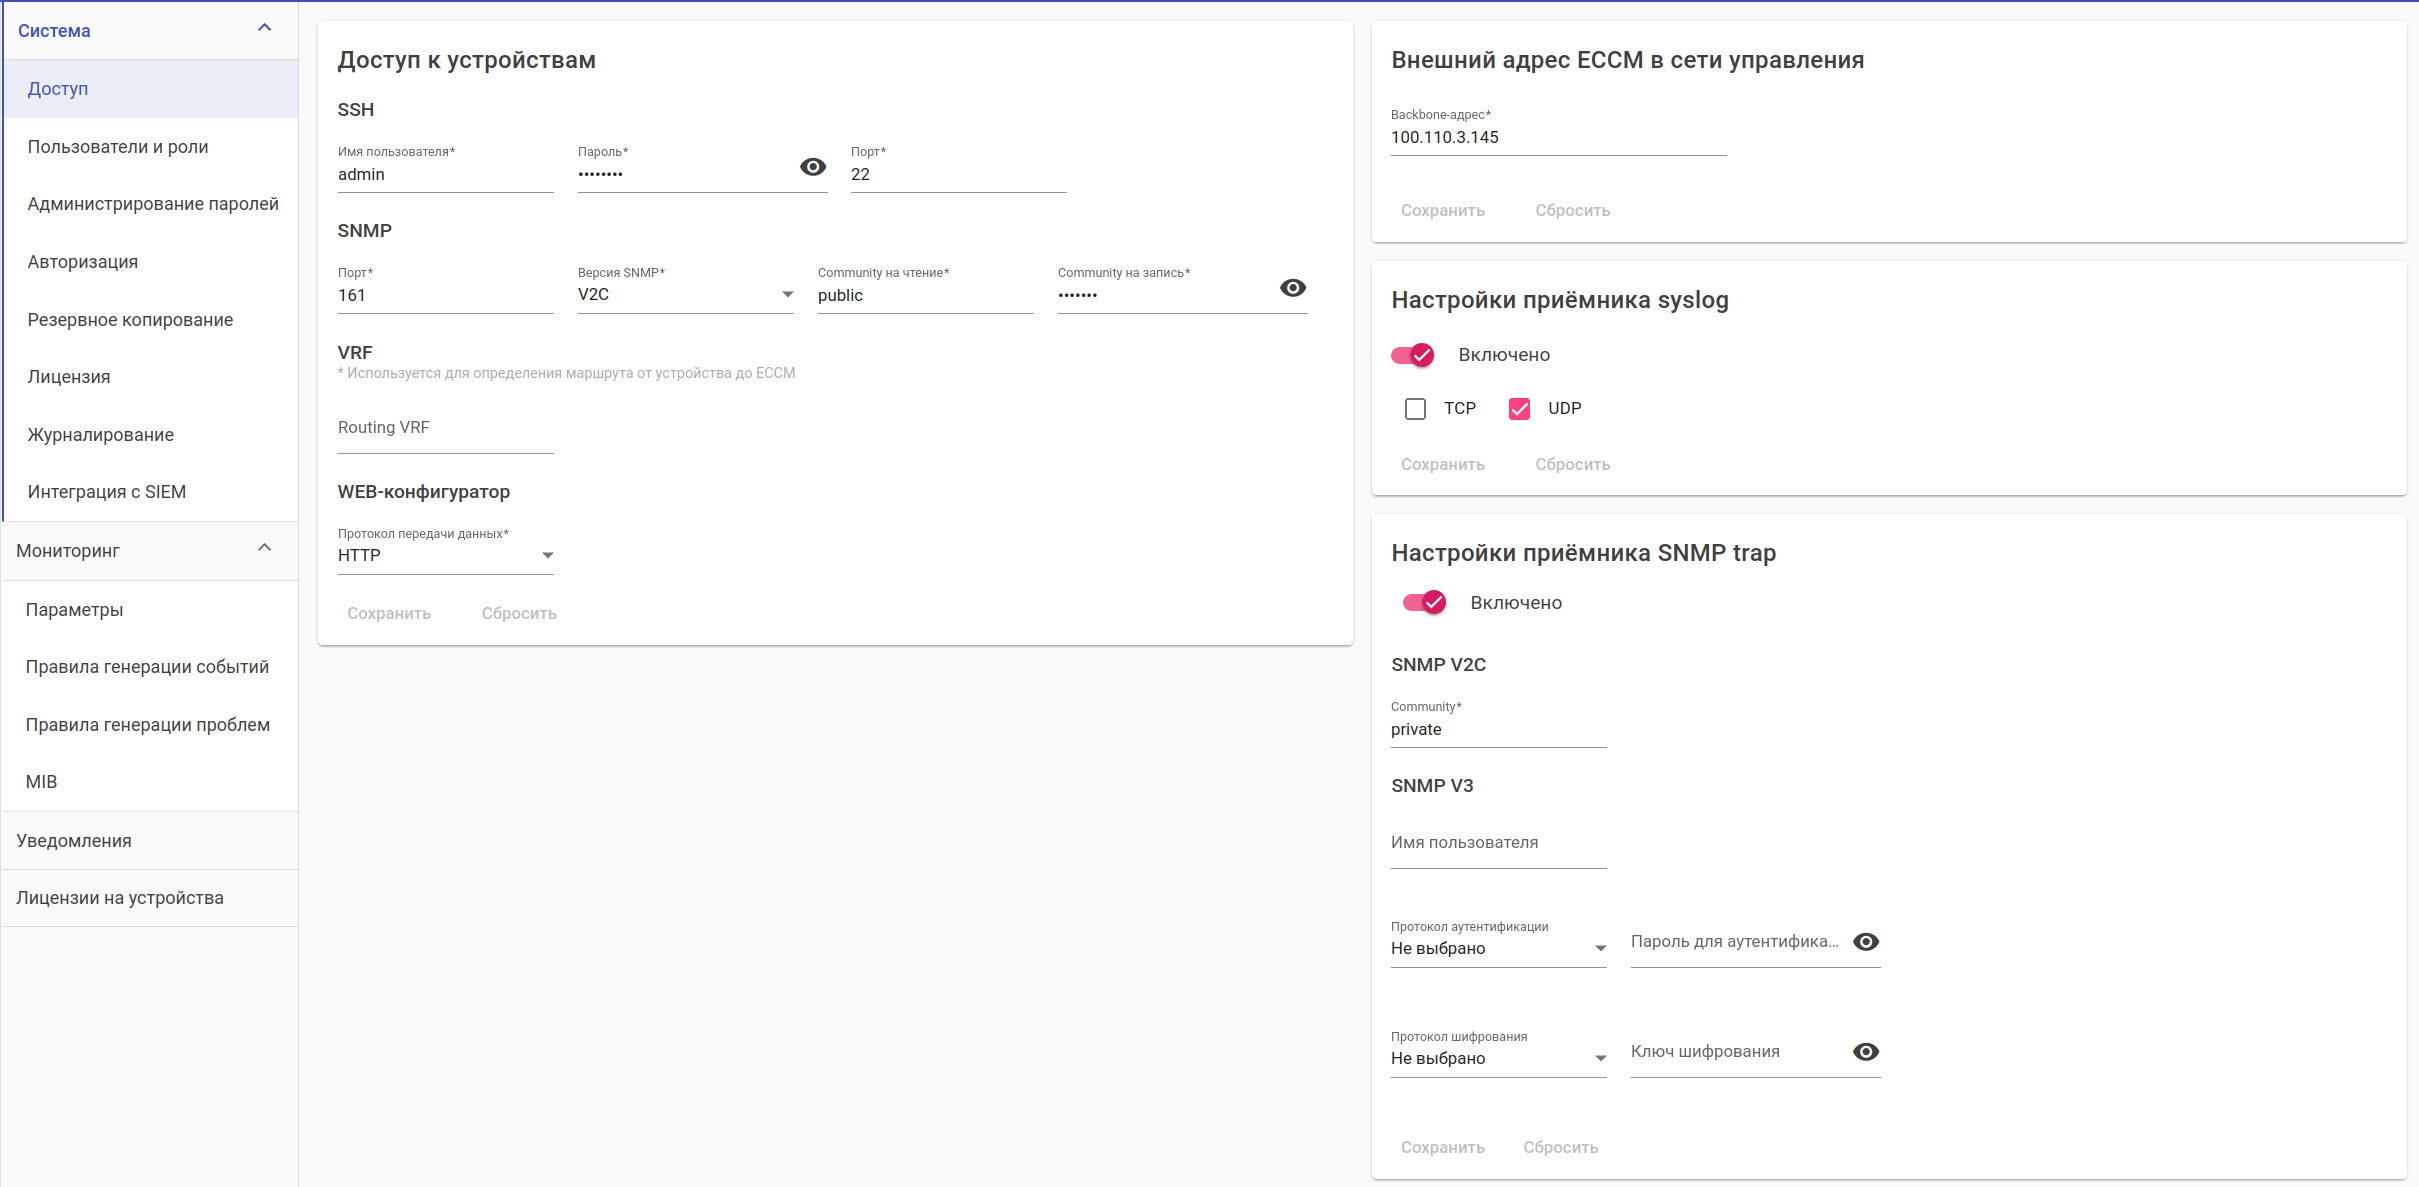Check the TCP checkbox
The image size is (2419, 1187).
[1415, 409]
